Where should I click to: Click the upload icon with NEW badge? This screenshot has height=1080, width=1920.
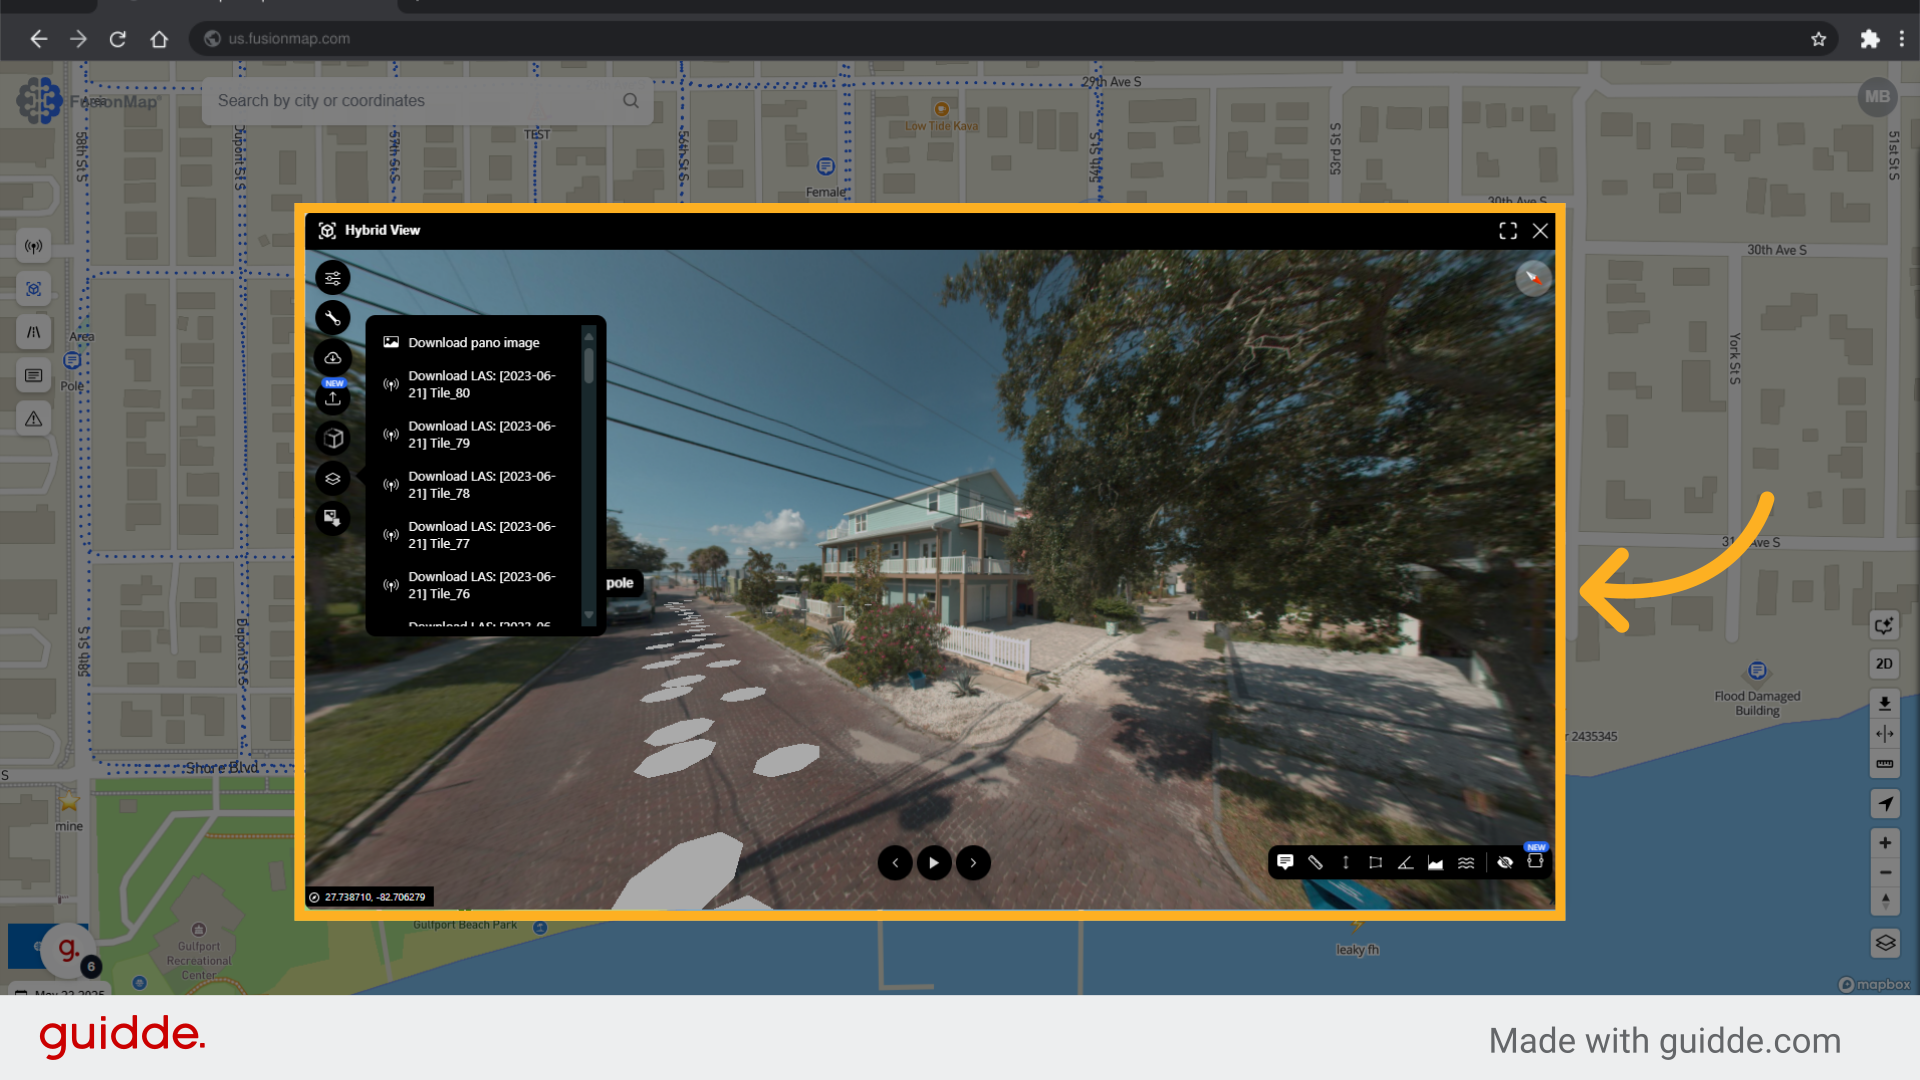[x=333, y=397]
